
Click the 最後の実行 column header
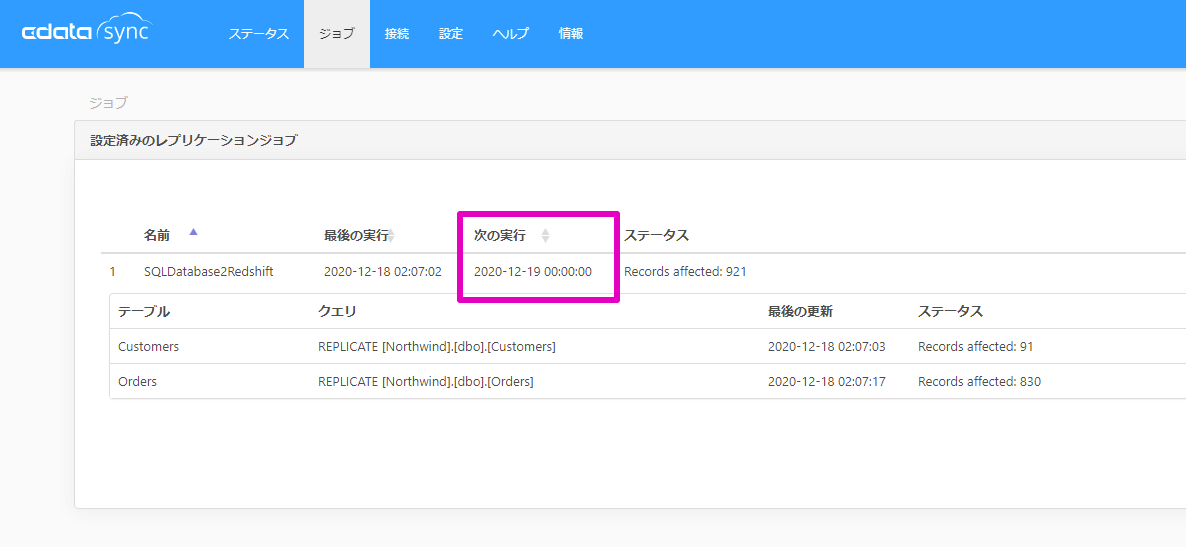(x=355, y=235)
